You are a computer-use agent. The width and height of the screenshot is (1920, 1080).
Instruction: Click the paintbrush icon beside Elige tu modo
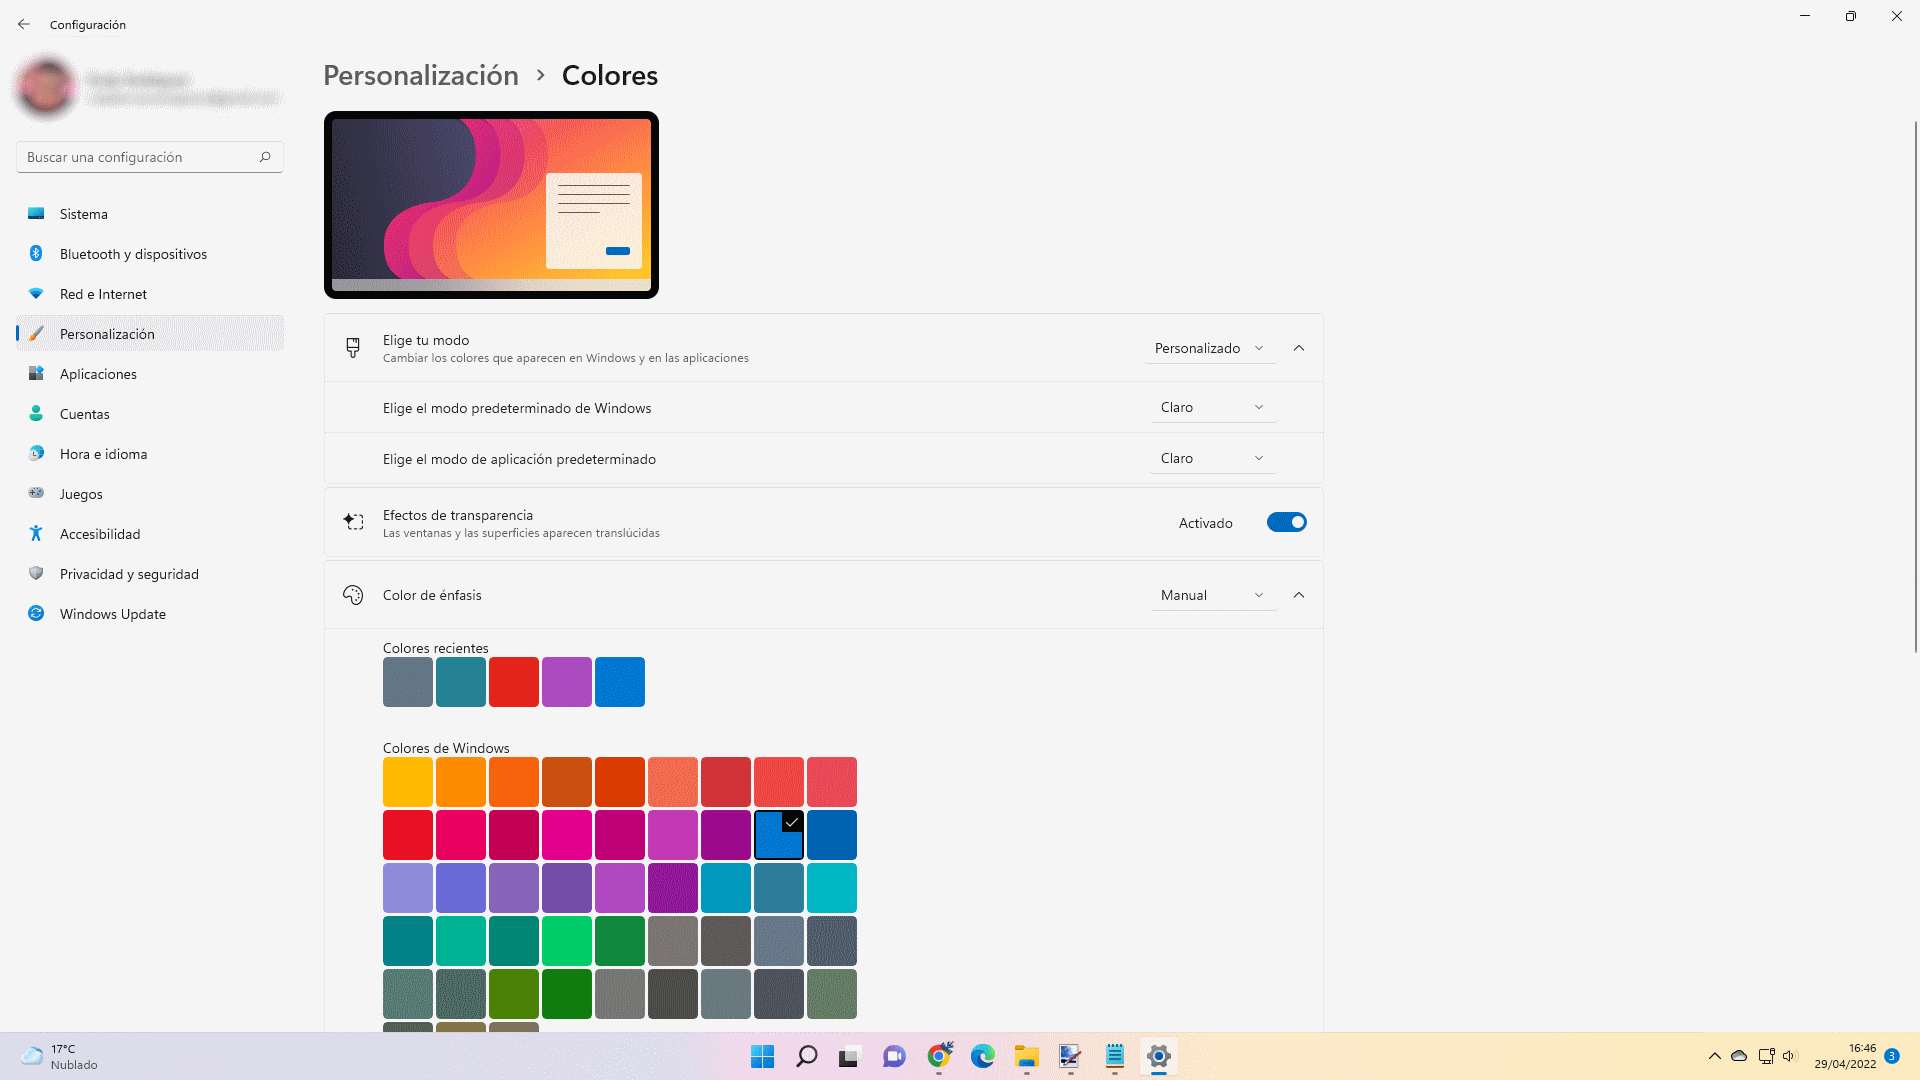coord(353,348)
